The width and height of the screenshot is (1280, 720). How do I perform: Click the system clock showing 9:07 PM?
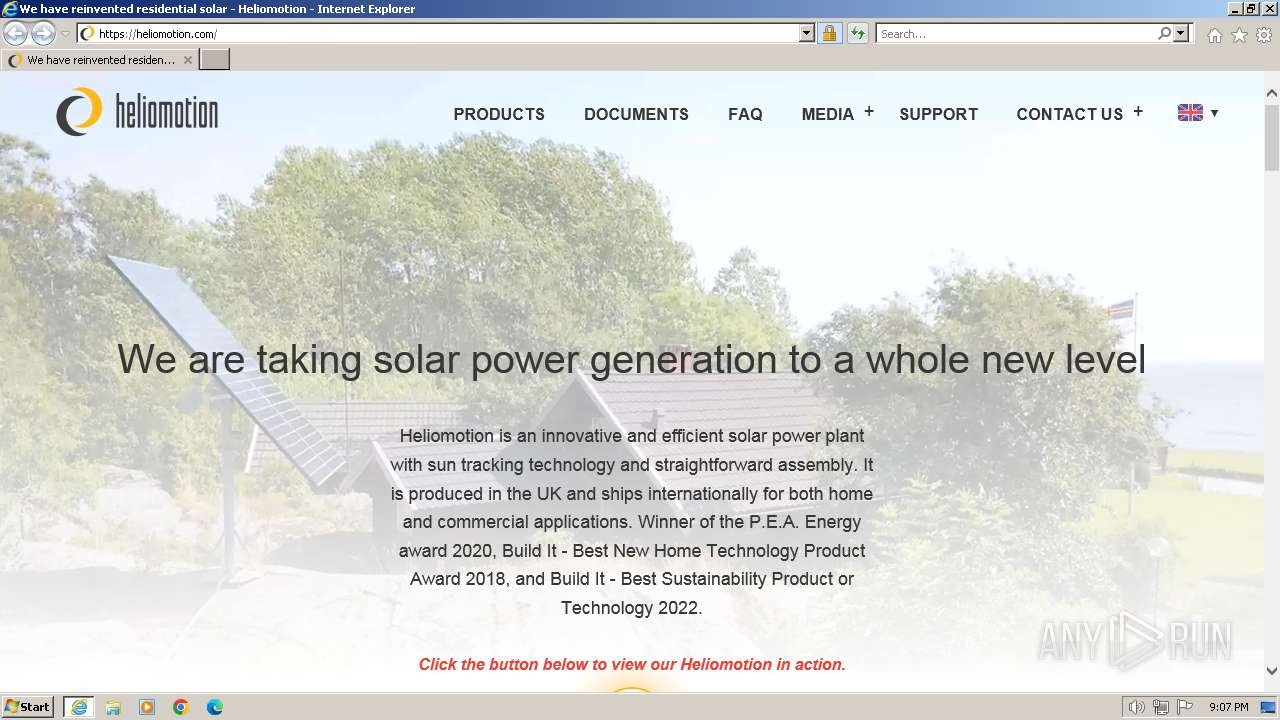[x=1228, y=707]
